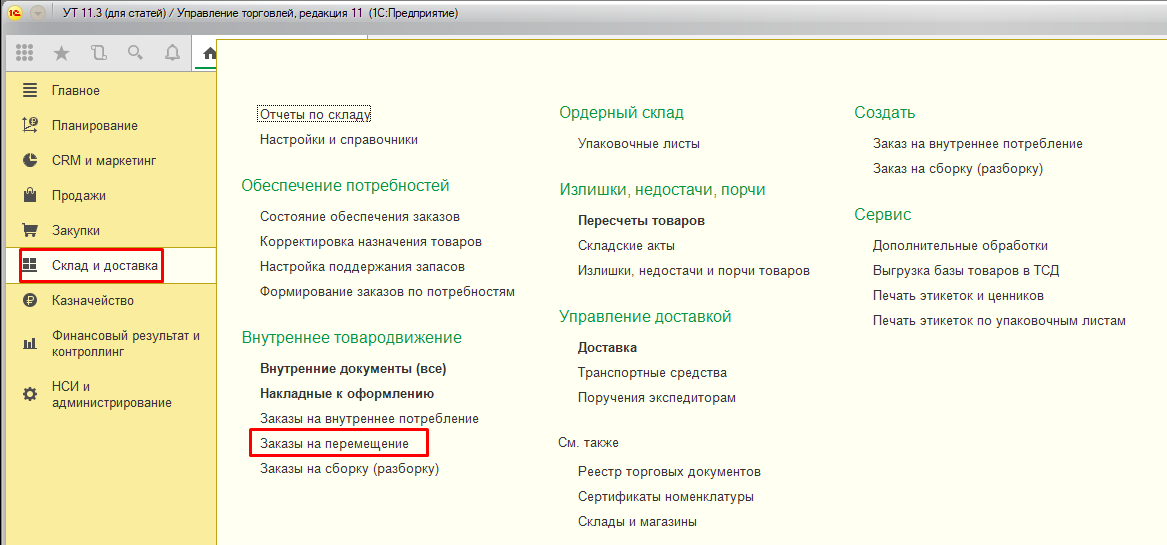
Task: Open Транспортные средства link
Action: pos(652,373)
